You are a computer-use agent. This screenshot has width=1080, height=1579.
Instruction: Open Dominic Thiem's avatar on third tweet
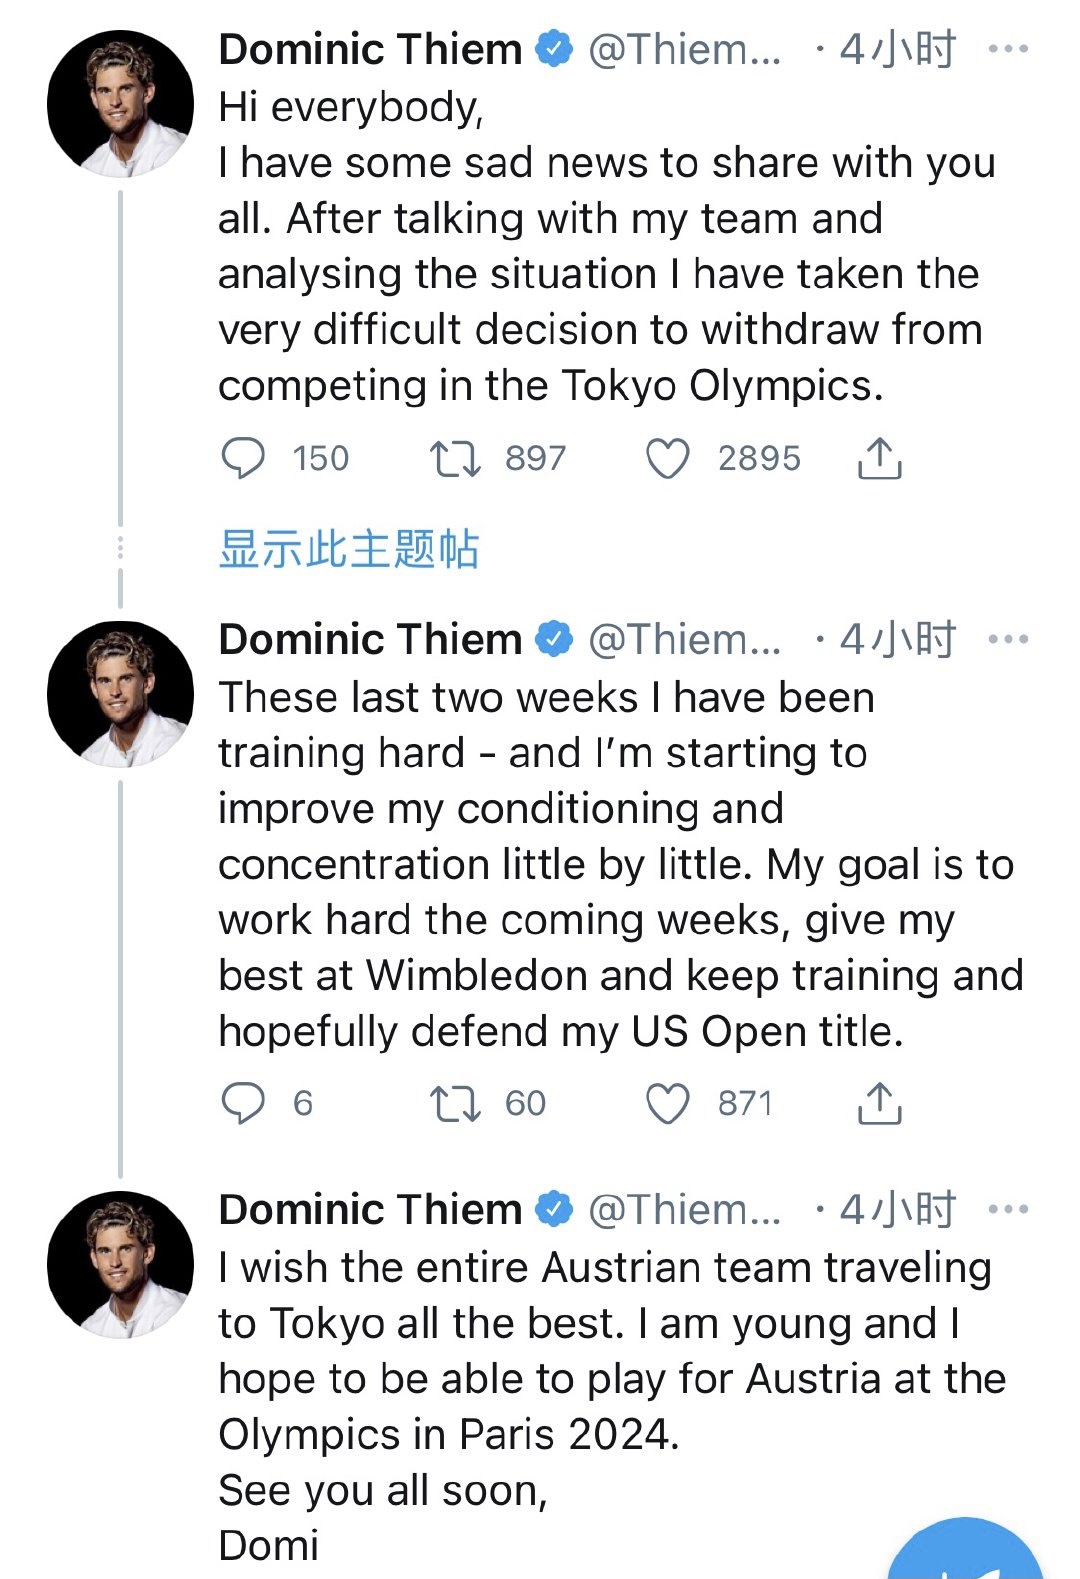[120, 1264]
